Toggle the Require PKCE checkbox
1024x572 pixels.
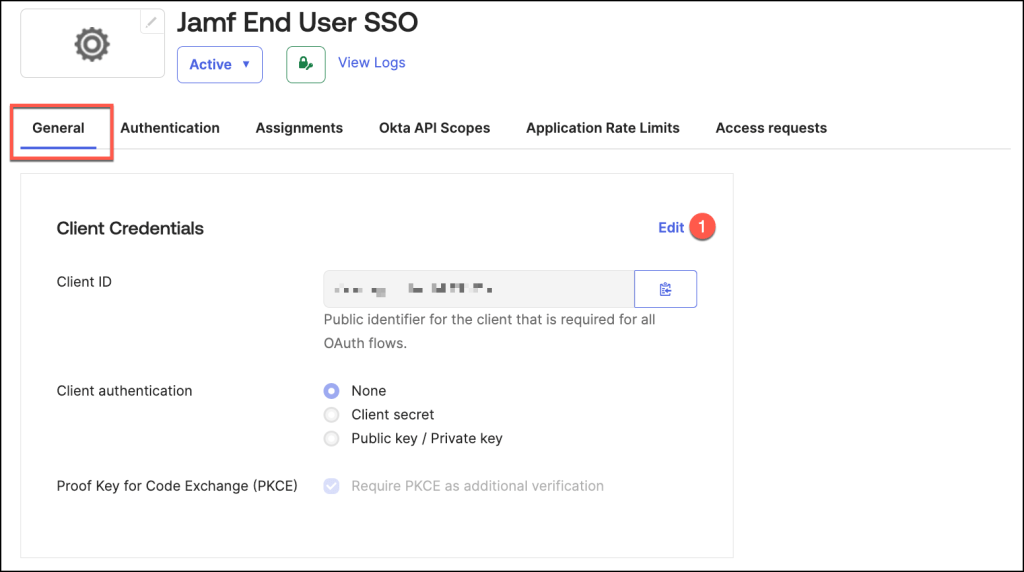332,486
